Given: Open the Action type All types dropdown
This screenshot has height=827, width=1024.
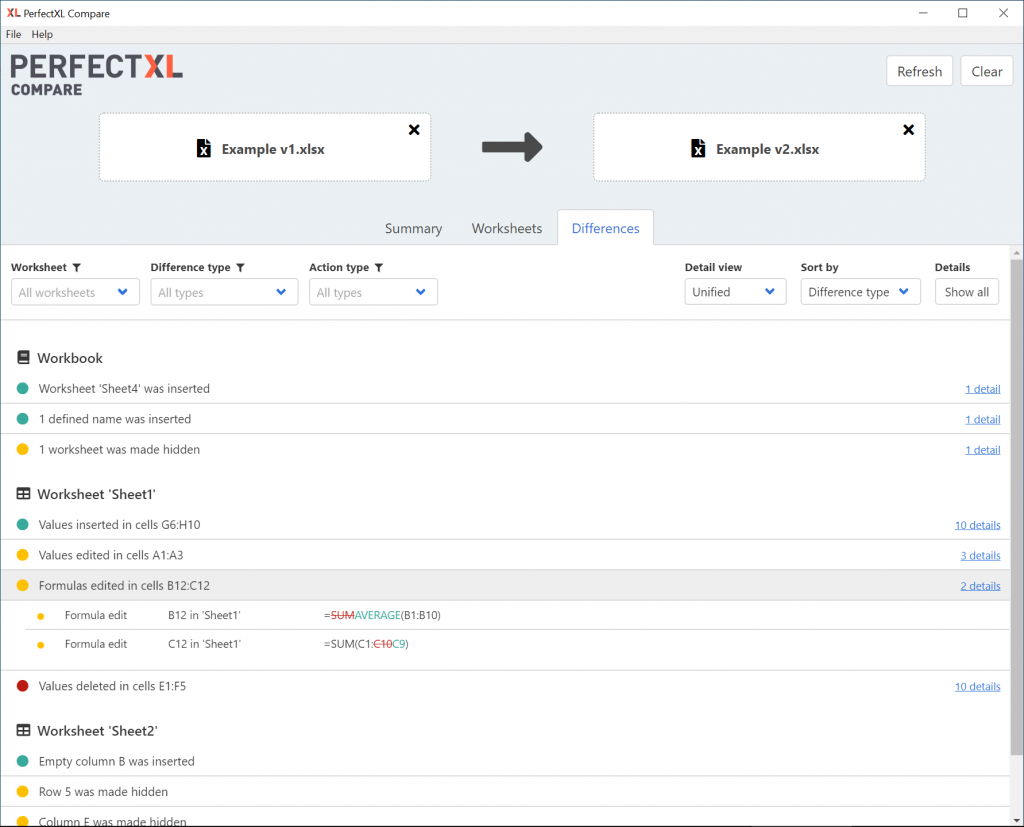Looking at the screenshot, I should pos(373,292).
